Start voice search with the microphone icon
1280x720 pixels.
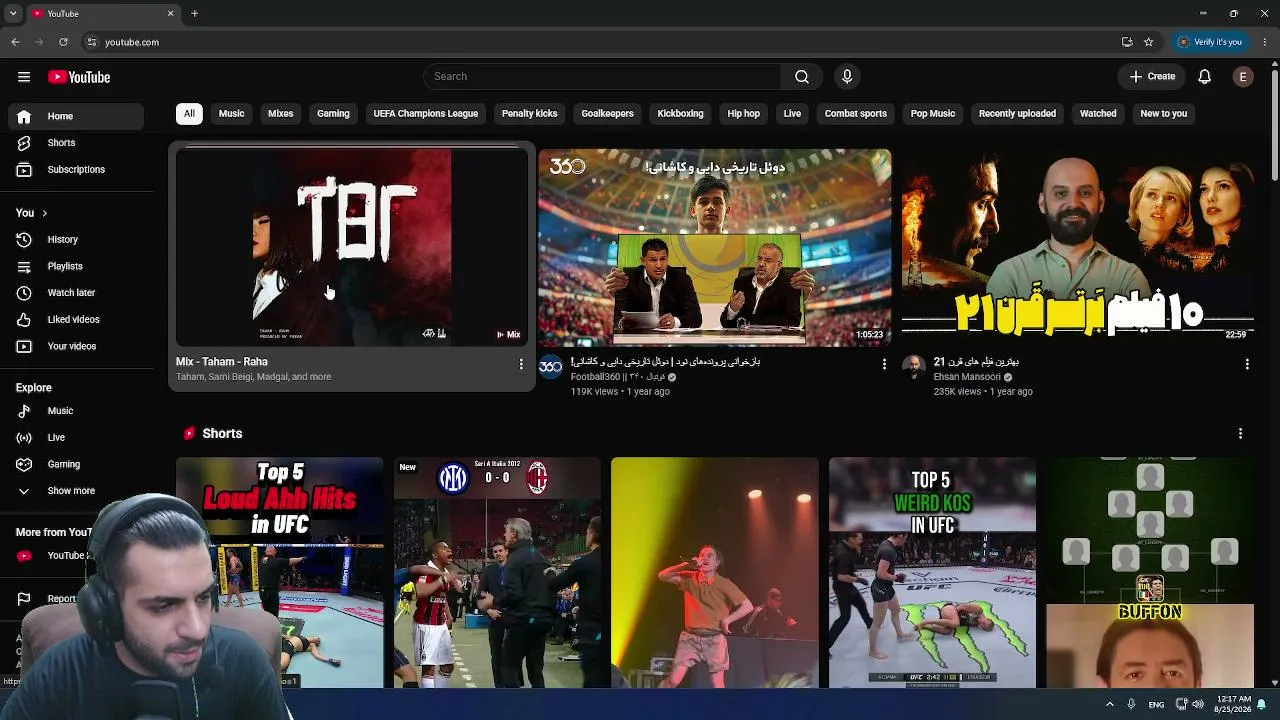tap(847, 77)
